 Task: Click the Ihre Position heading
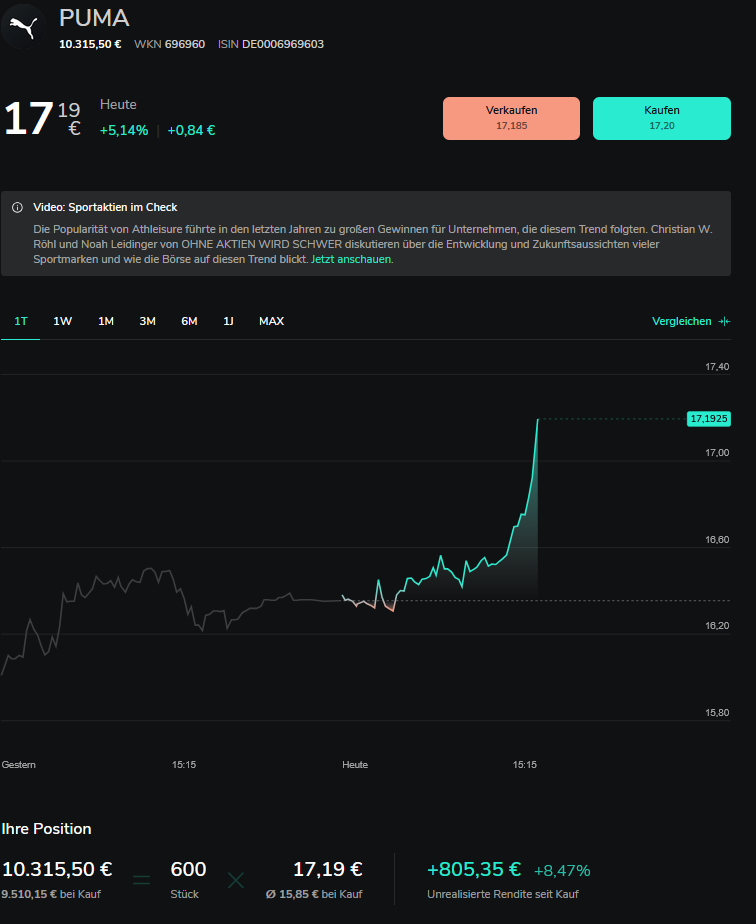tap(46, 829)
